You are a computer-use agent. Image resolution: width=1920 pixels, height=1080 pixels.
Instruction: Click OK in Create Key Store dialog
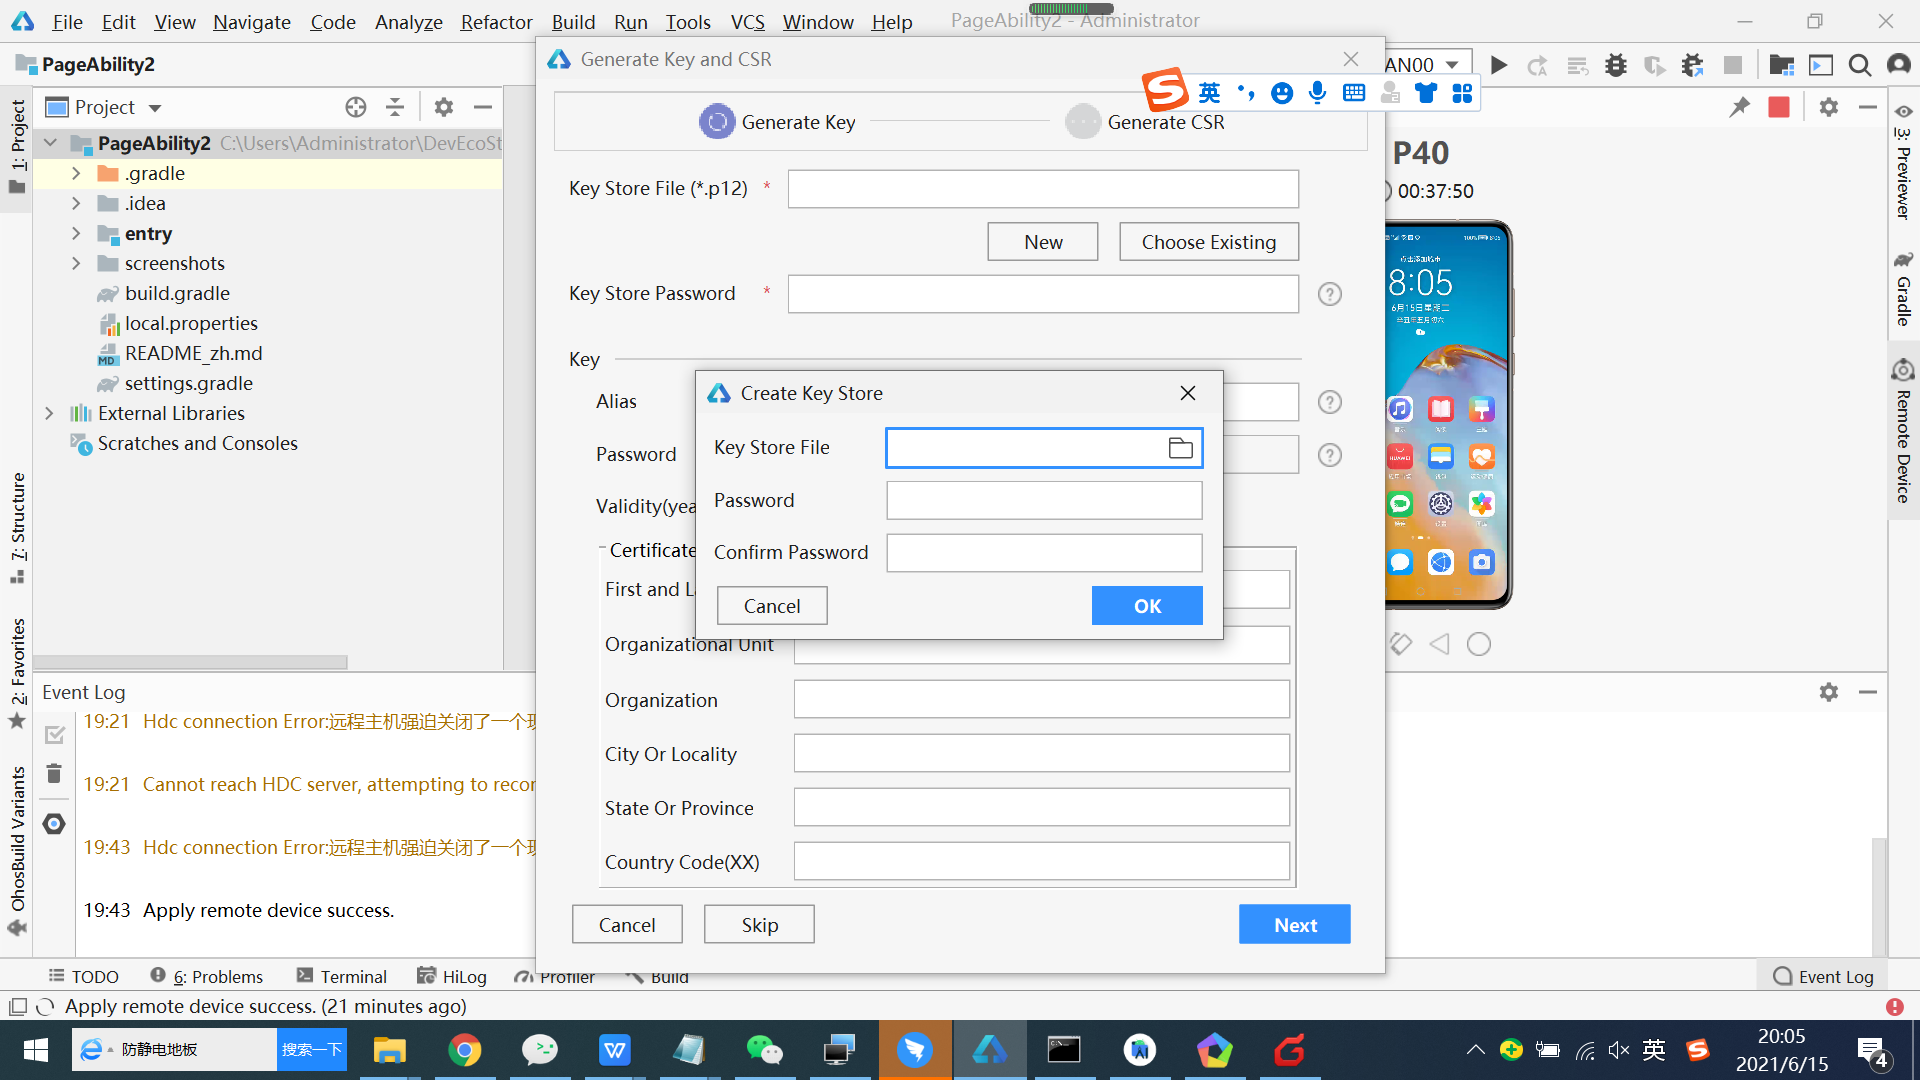(1147, 606)
